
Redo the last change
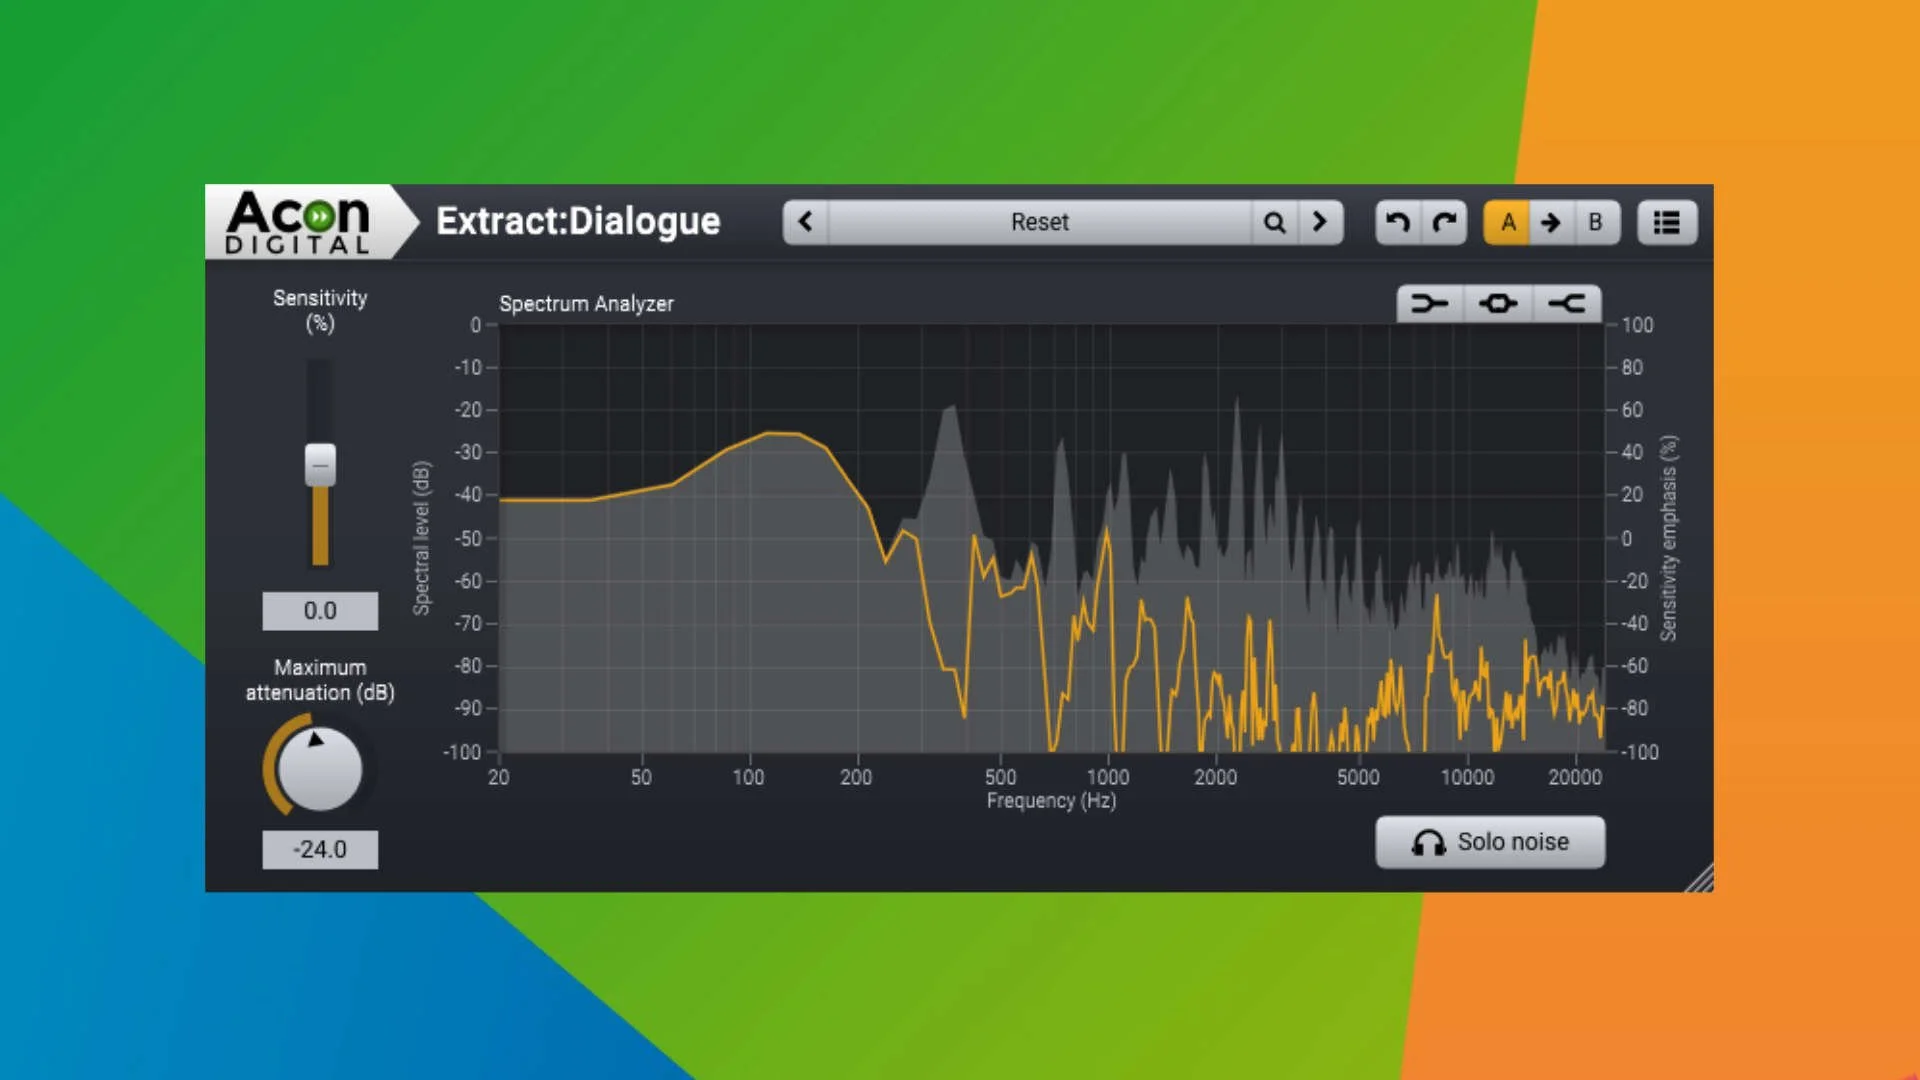[x=1446, y=222]
